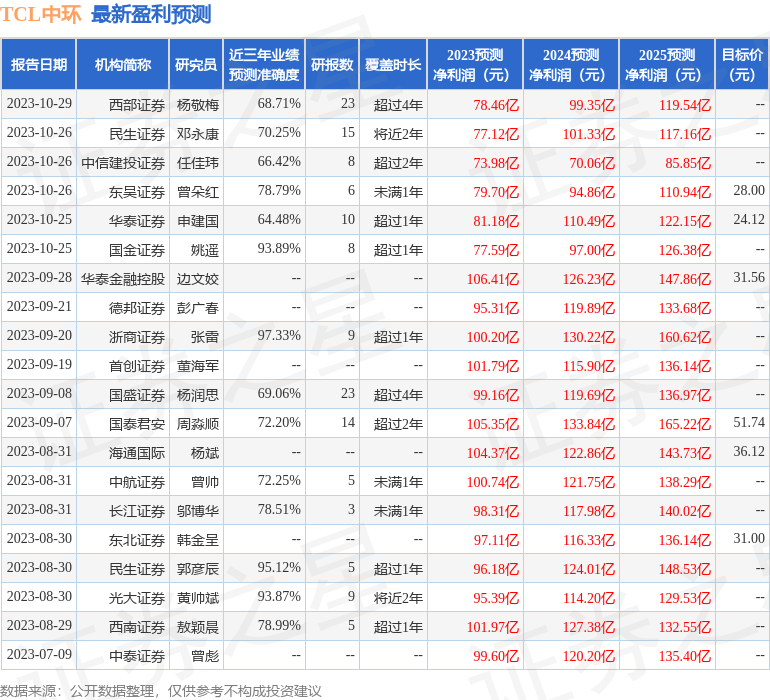Click the 研报数 column header
This screenshot has height=700, width=770.
click(x=332, y=64)
